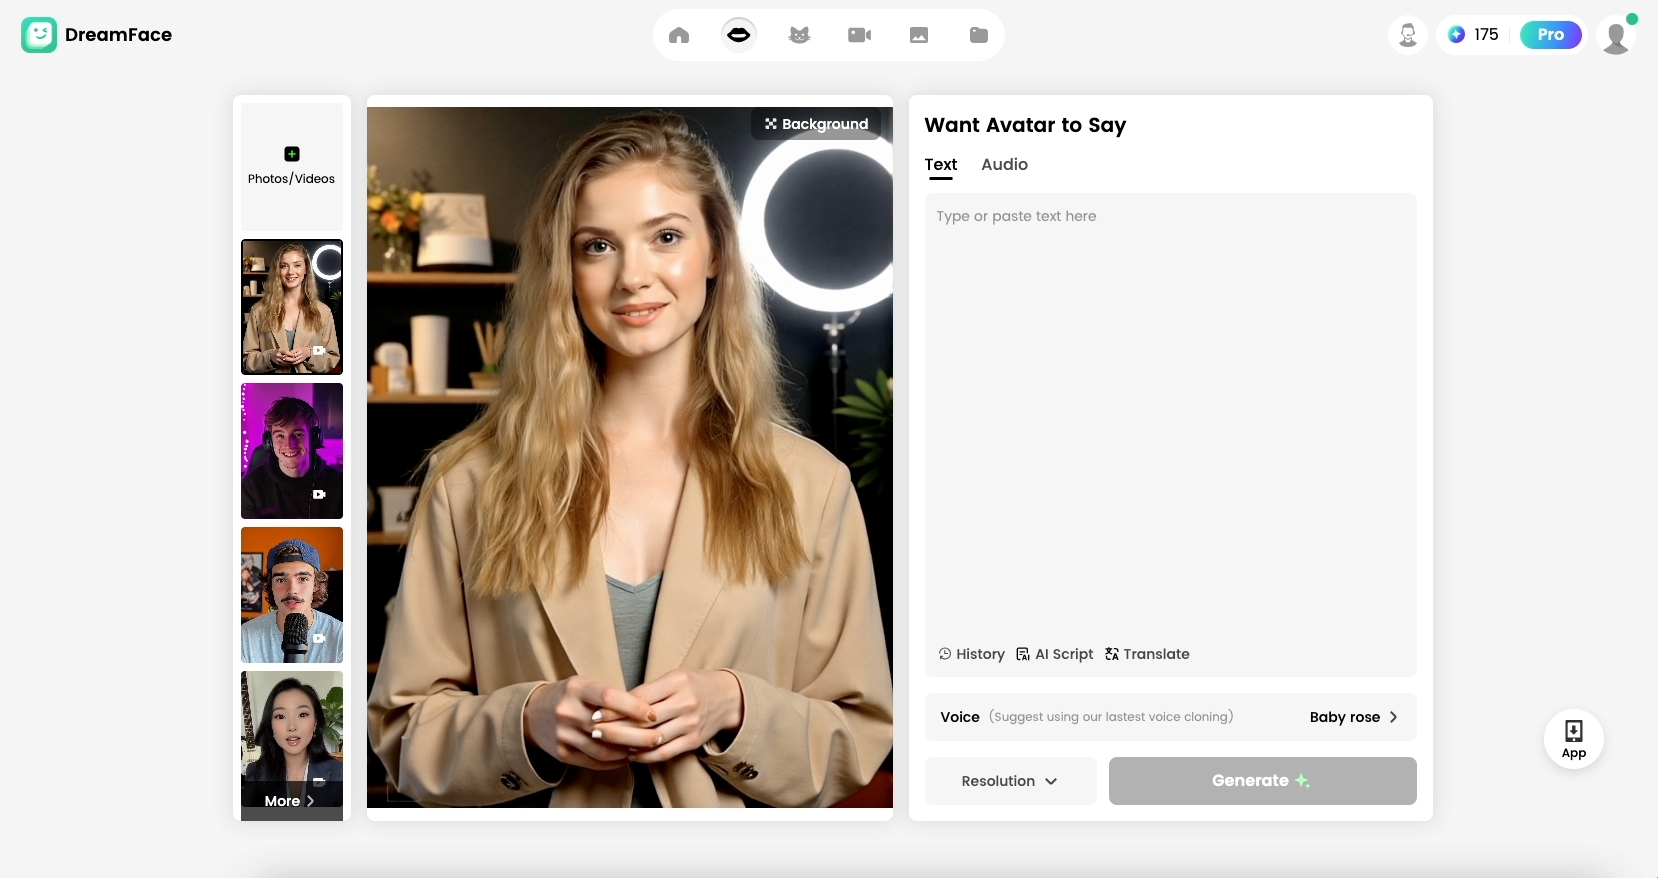This screenshot has width=1658, height=878.
Task: Click the DreamFace logo
Action: pyautogui.click(x=96, y=35)
